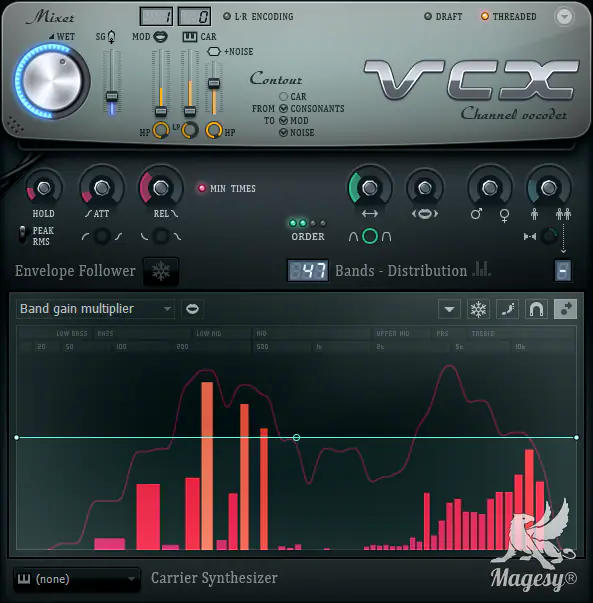The height and width of the screenshot is (603, 593).
Task: Click the green band shape ring knob
Action: (x=370, y=236)
